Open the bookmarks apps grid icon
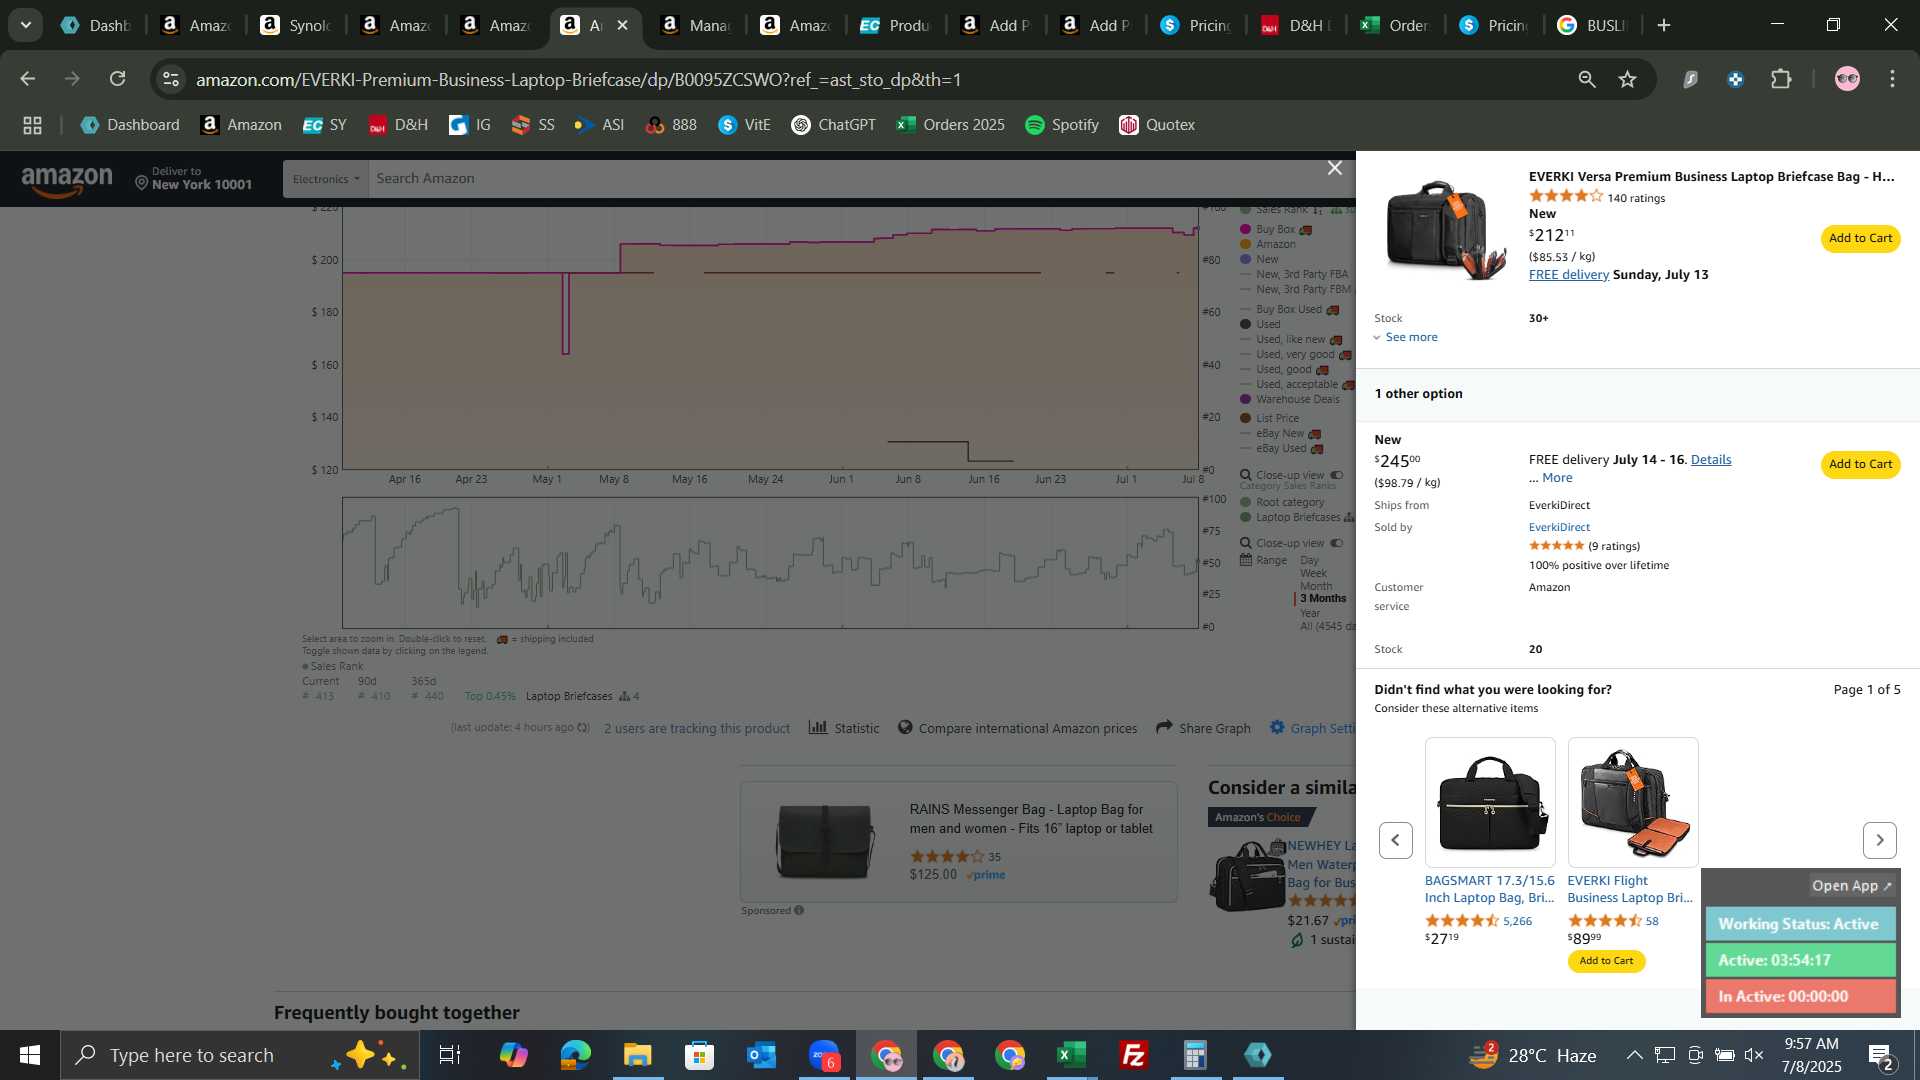The height and width of the screenshot is (1080, 1920). 32,125
